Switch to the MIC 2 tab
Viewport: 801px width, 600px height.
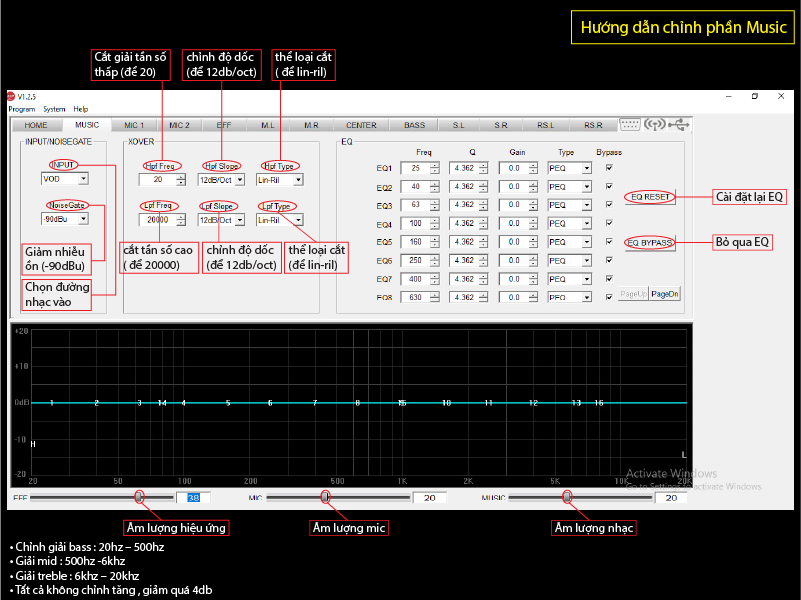[179, 125]
